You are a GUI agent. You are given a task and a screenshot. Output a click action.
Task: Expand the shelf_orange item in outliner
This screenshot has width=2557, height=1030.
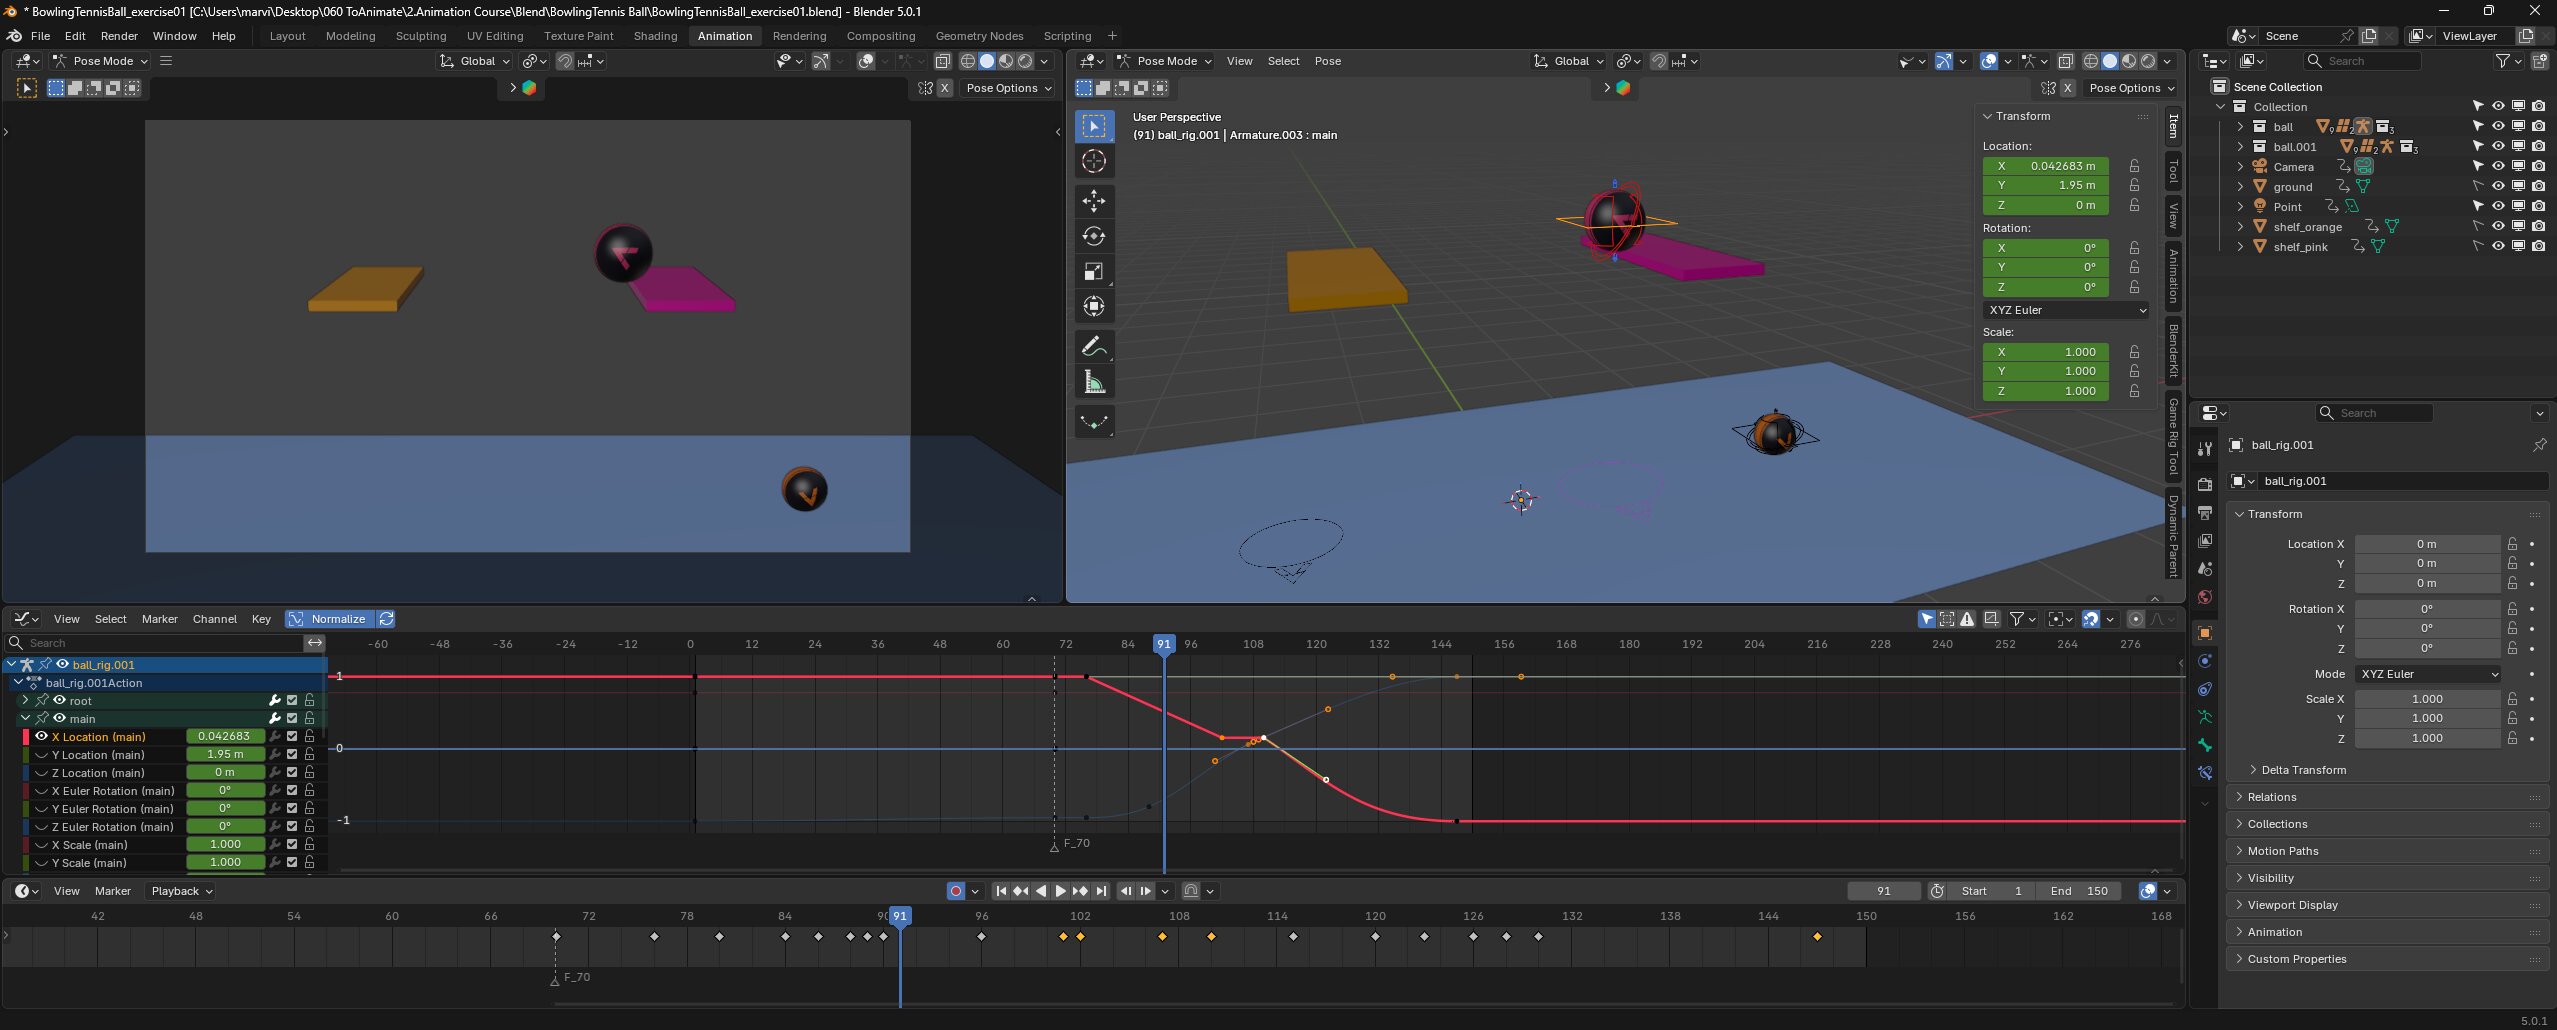click(2240, 227)
